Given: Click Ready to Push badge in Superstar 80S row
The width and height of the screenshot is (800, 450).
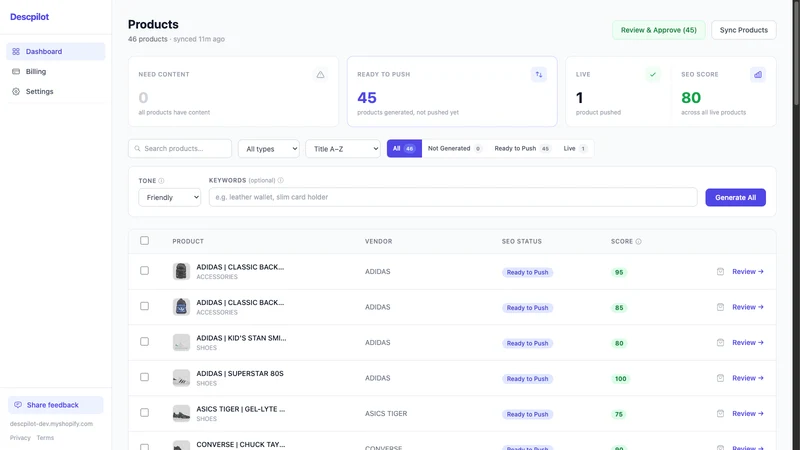Looking at the screenshot, I should pyautogui.click(x=527, y=379).
